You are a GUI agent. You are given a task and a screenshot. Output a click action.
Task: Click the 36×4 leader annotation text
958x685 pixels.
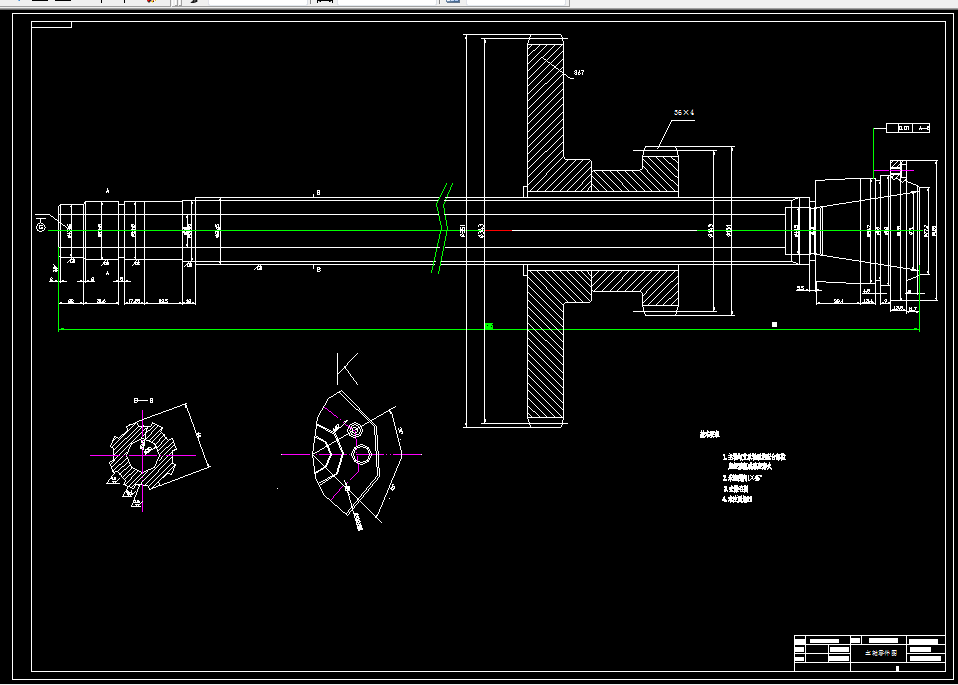pos(684,112)
